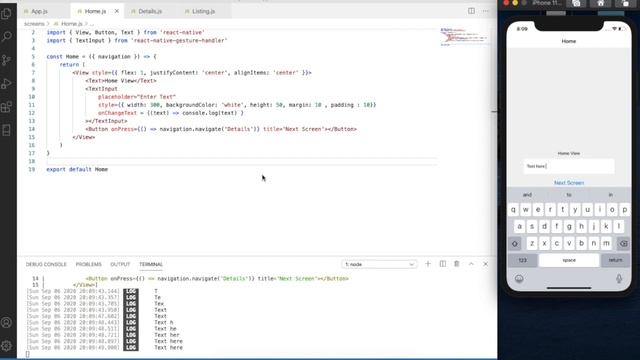Open the DEBUG CONSOLE panel tab
640x360 pixels.
46,264
